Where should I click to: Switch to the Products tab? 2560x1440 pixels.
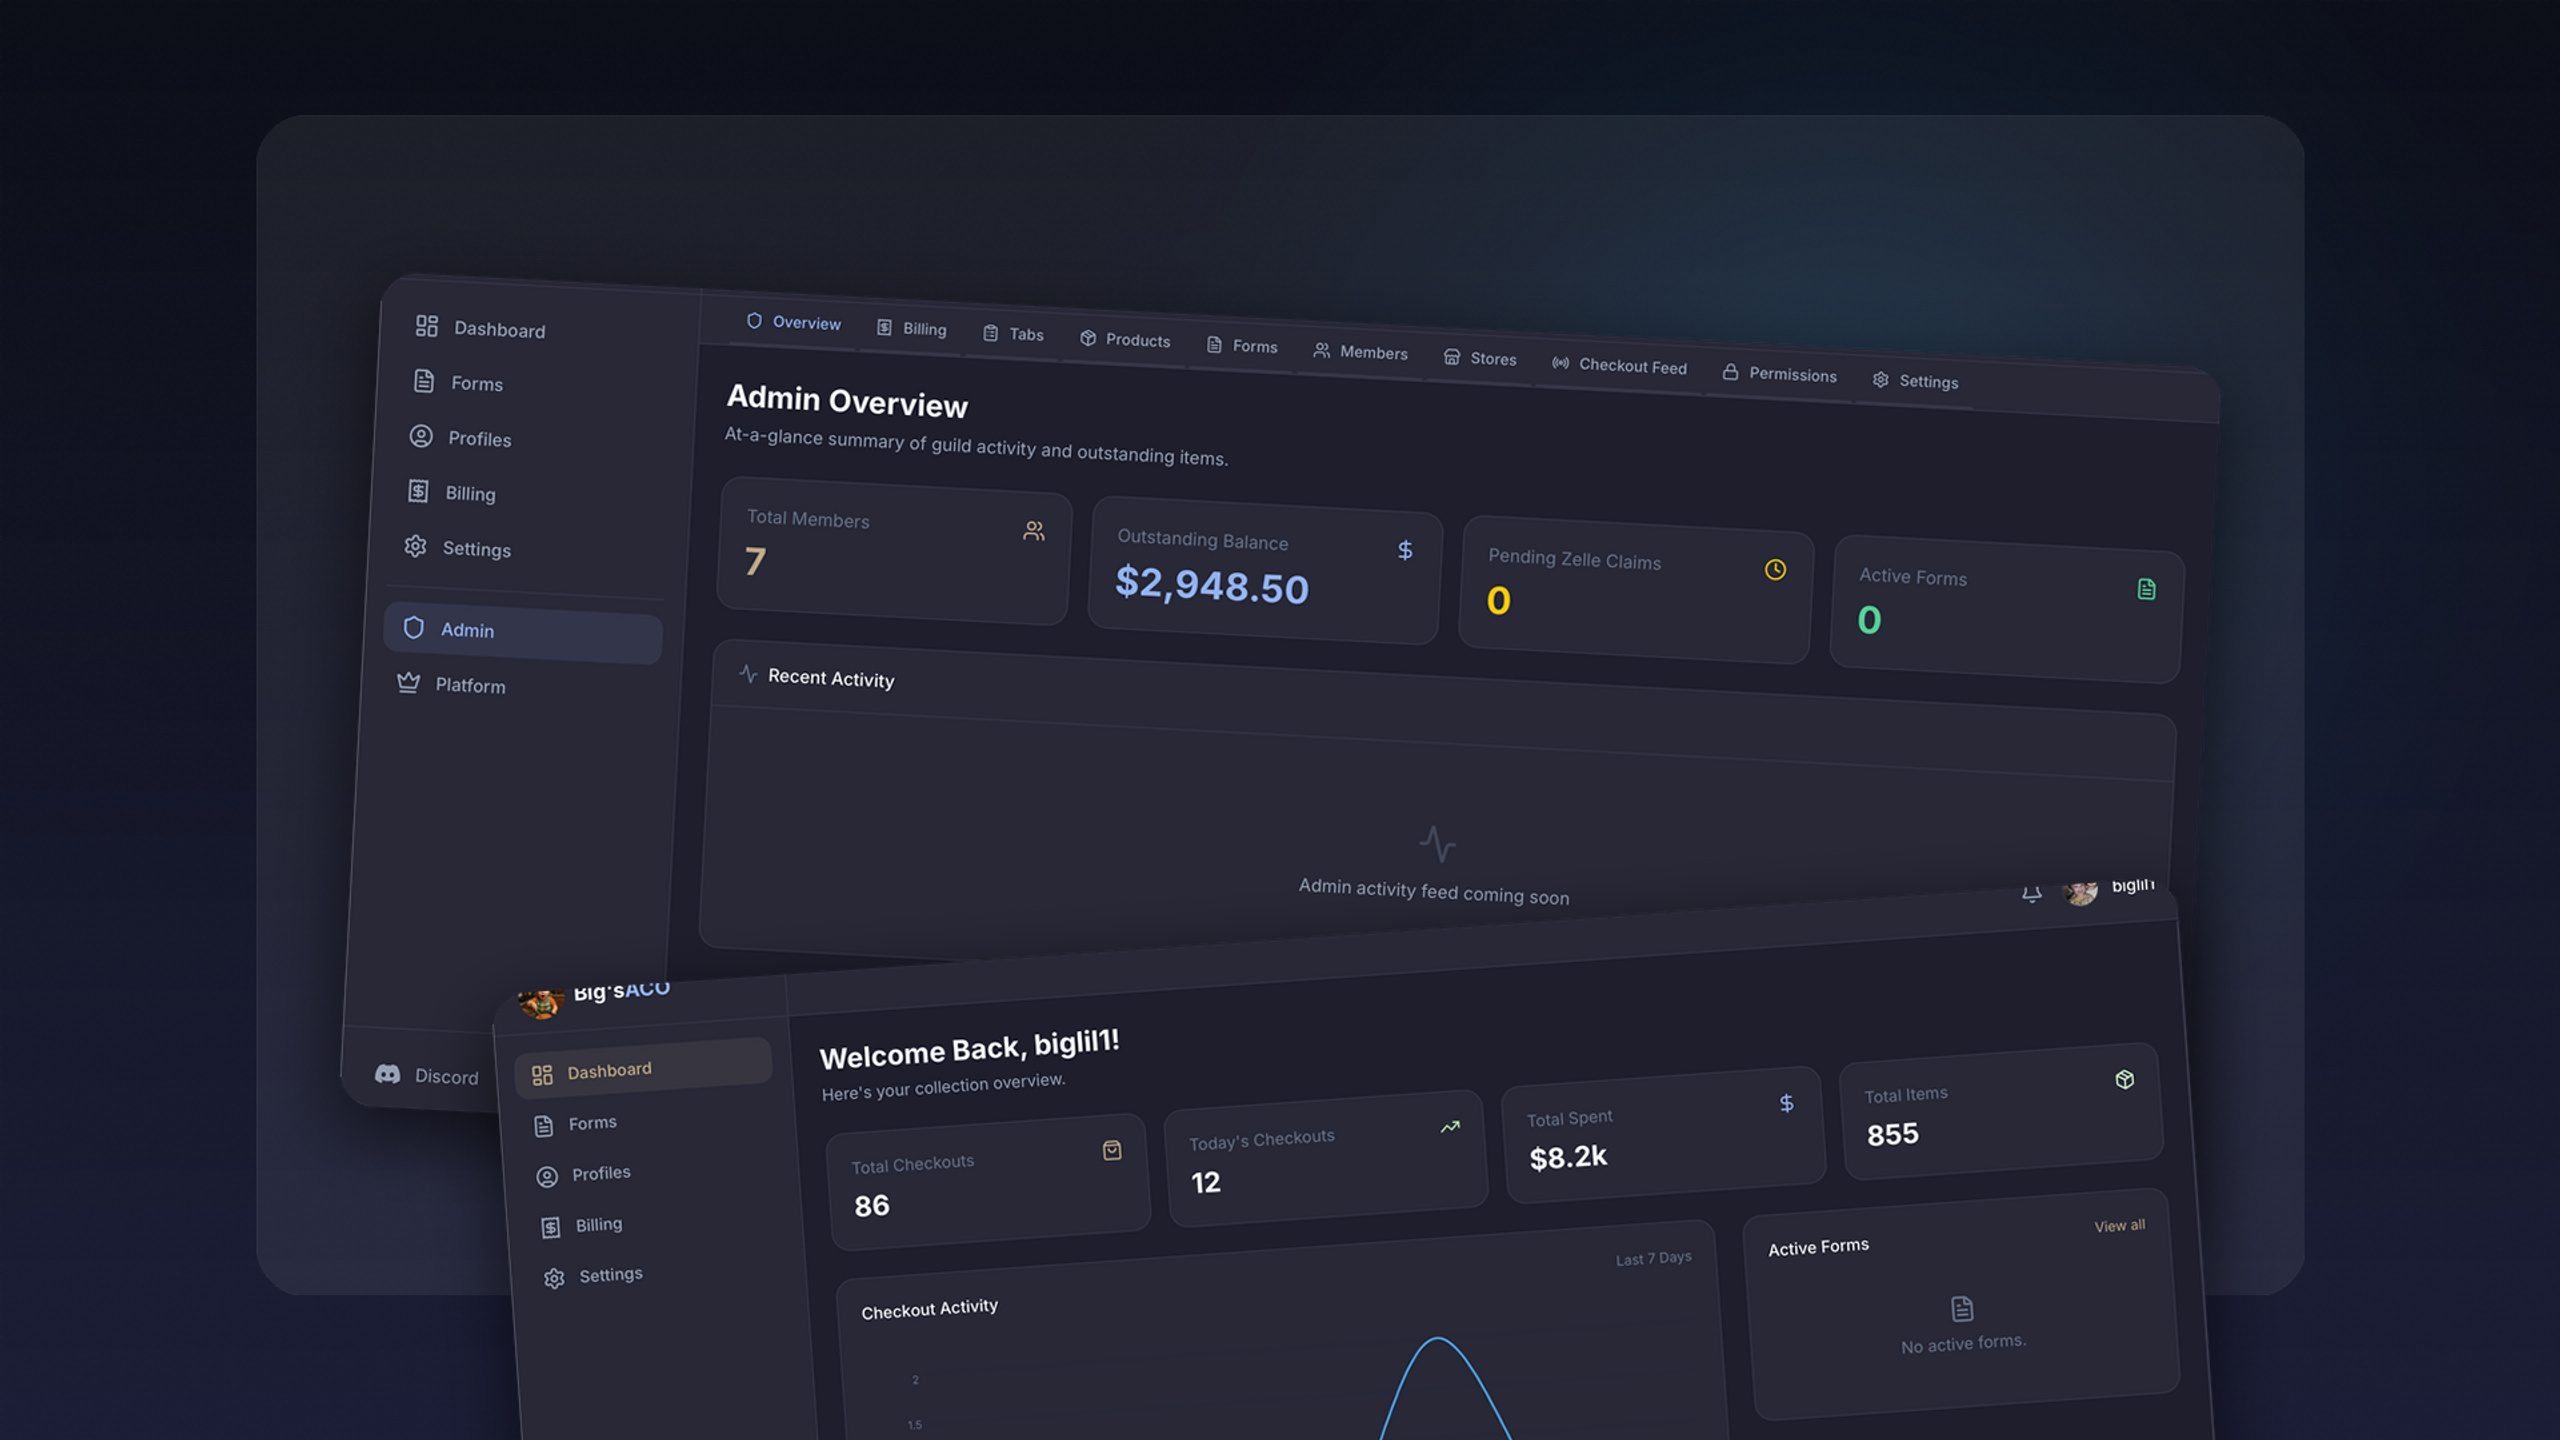point(1124,340)
